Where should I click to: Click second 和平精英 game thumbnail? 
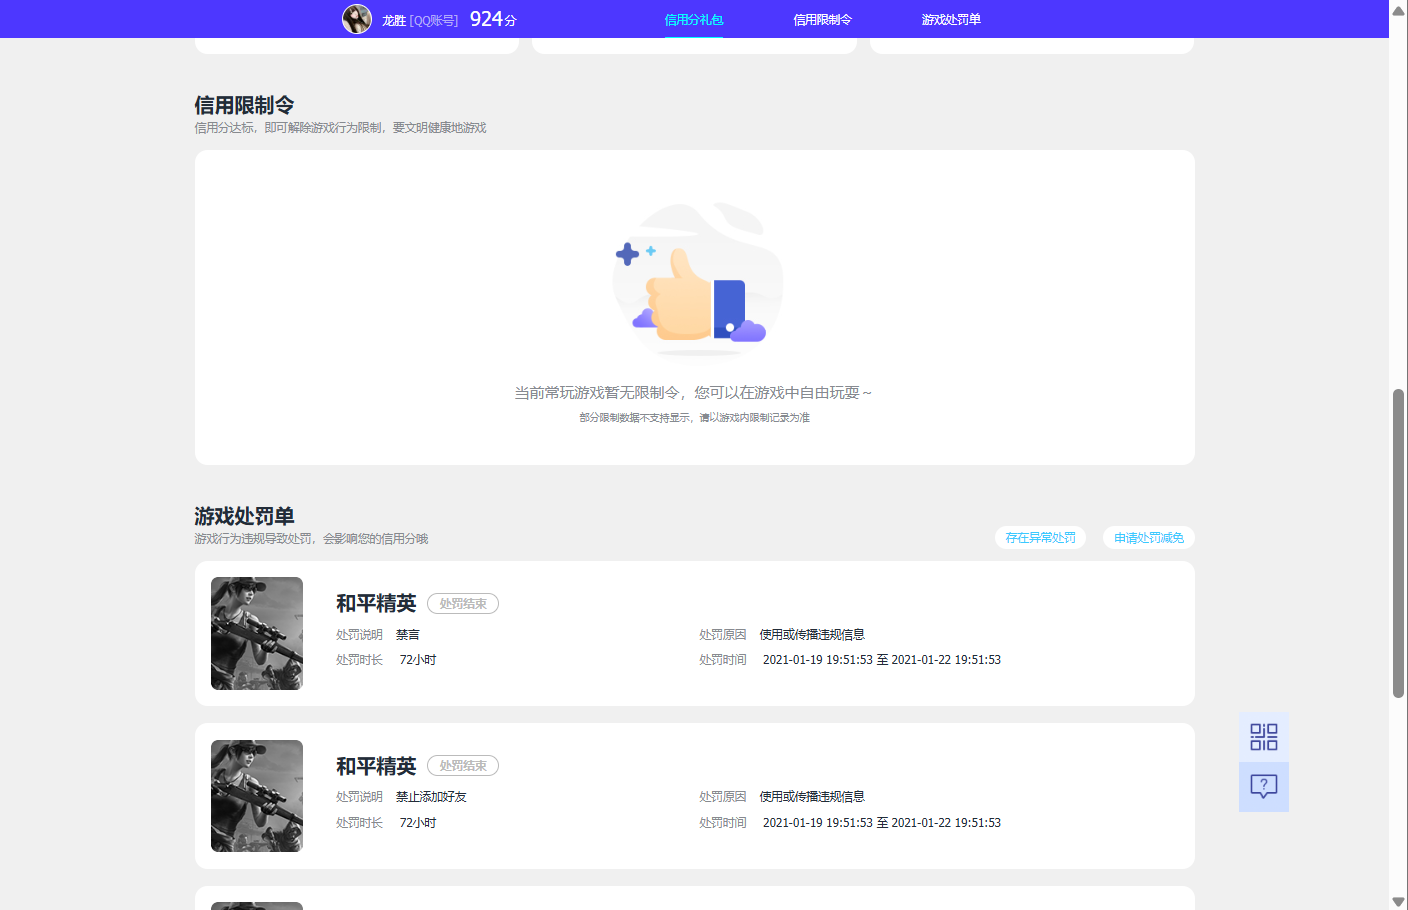[257, 796]
